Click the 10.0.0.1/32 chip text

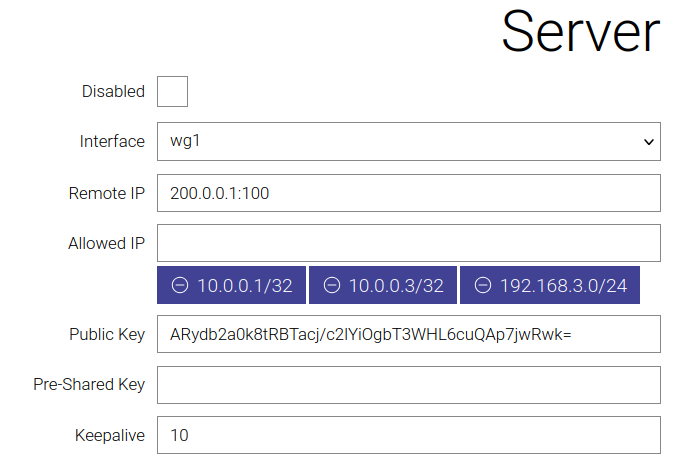pos(244,285)
